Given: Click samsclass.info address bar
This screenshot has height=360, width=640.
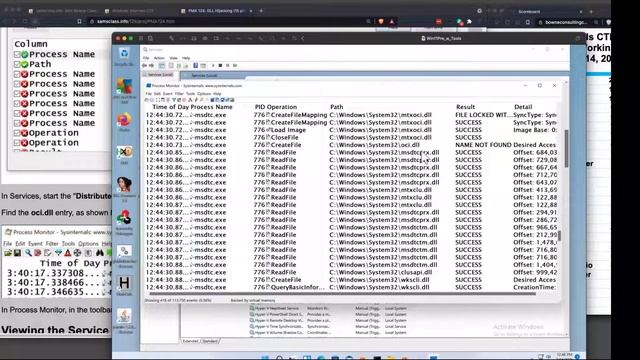Looking at the screenshot, I should click(229, 21).
